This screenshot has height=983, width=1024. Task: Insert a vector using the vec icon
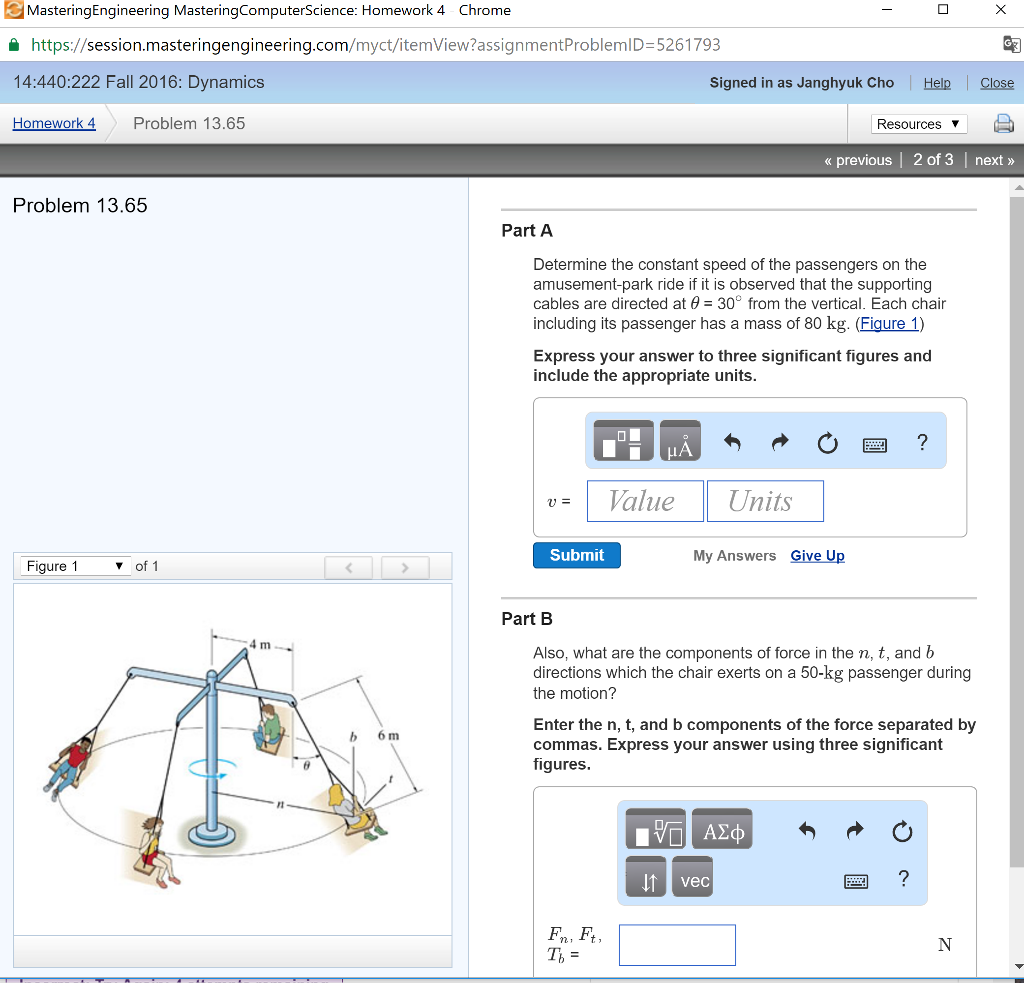pos(692,877)
